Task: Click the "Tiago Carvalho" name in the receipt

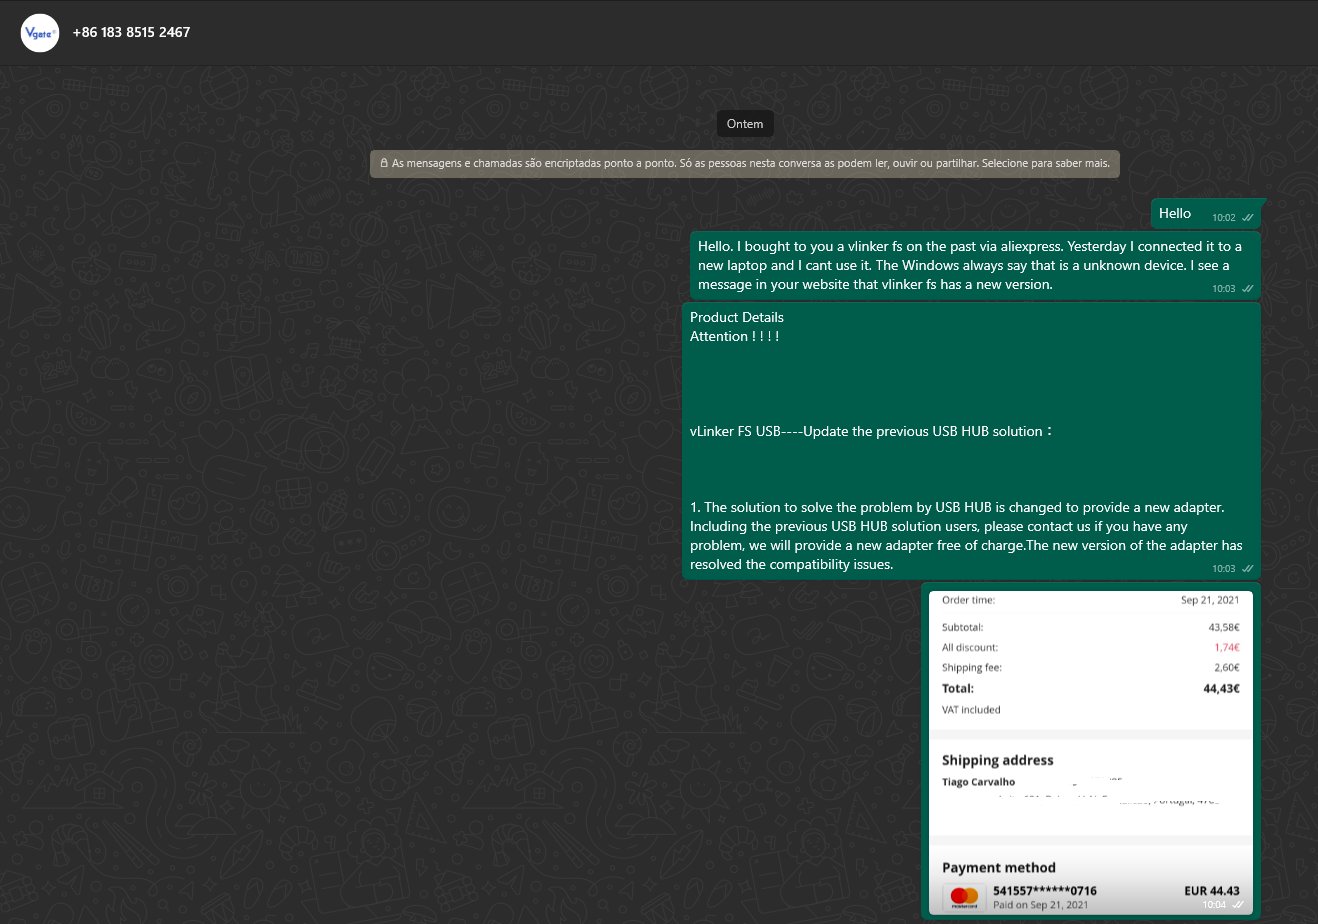Action: coord(978,782)
